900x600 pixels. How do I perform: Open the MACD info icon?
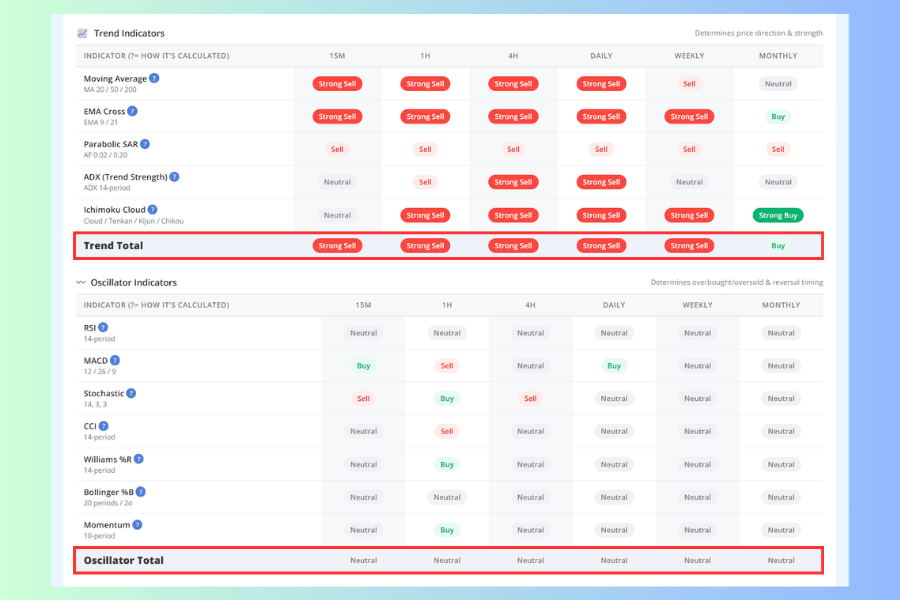pyautogui.click(x=115, y=360)
